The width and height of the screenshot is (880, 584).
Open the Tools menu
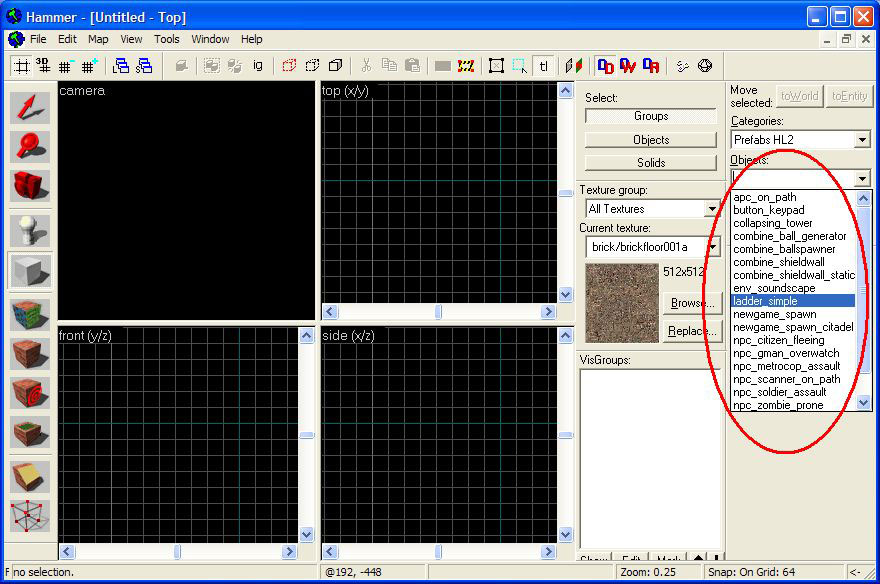coord(167,39)
